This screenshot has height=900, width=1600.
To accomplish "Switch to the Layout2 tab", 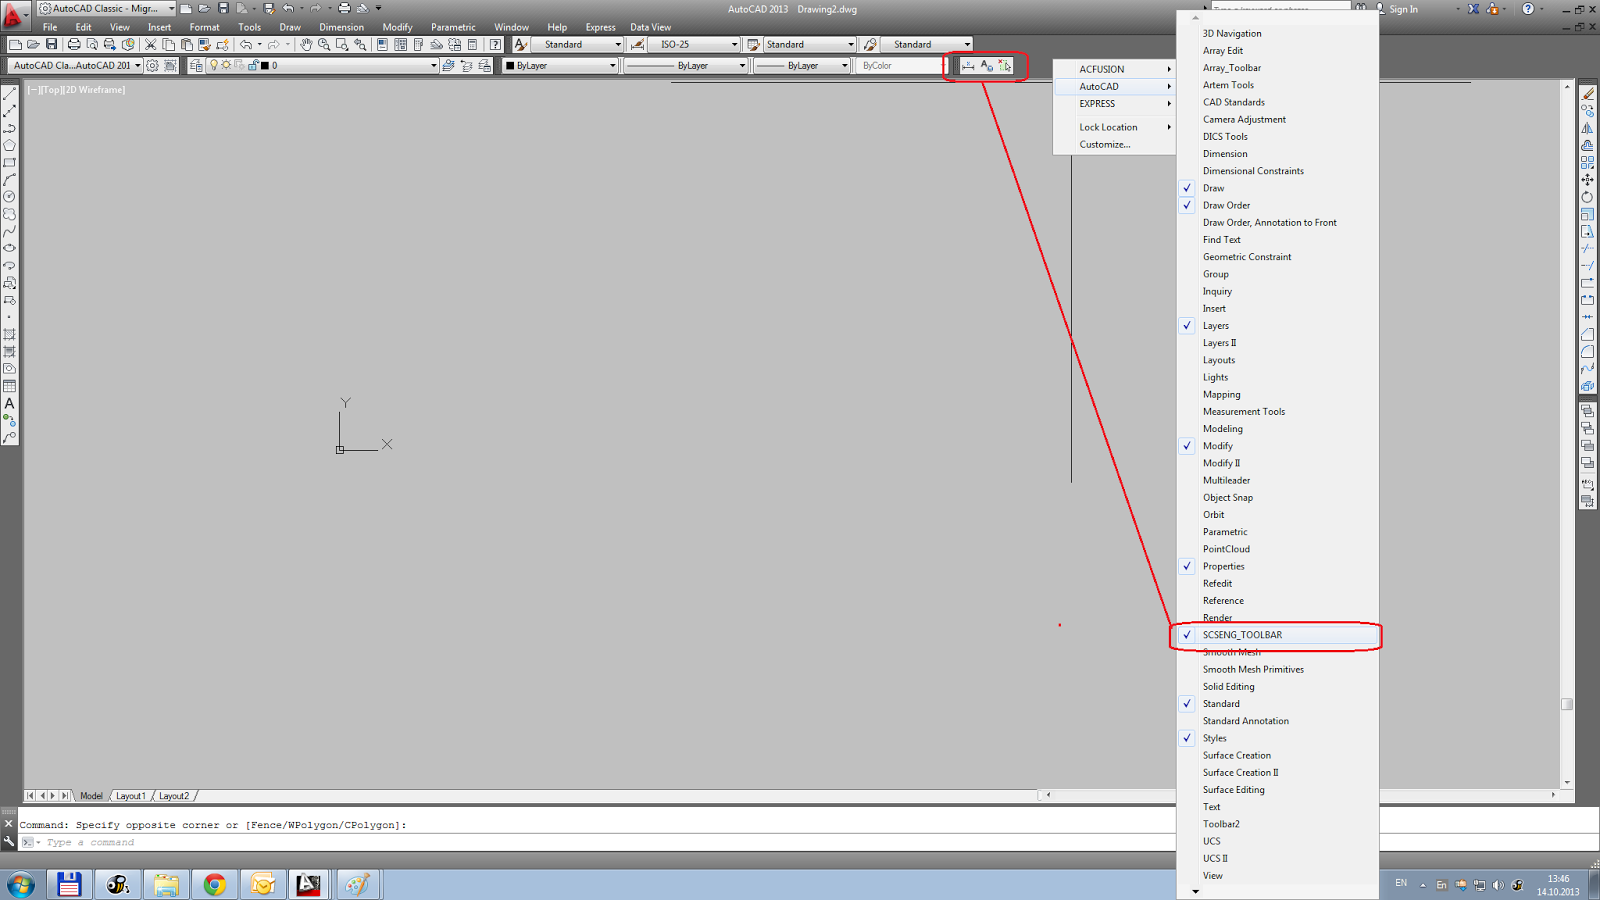I will point(173,796).
